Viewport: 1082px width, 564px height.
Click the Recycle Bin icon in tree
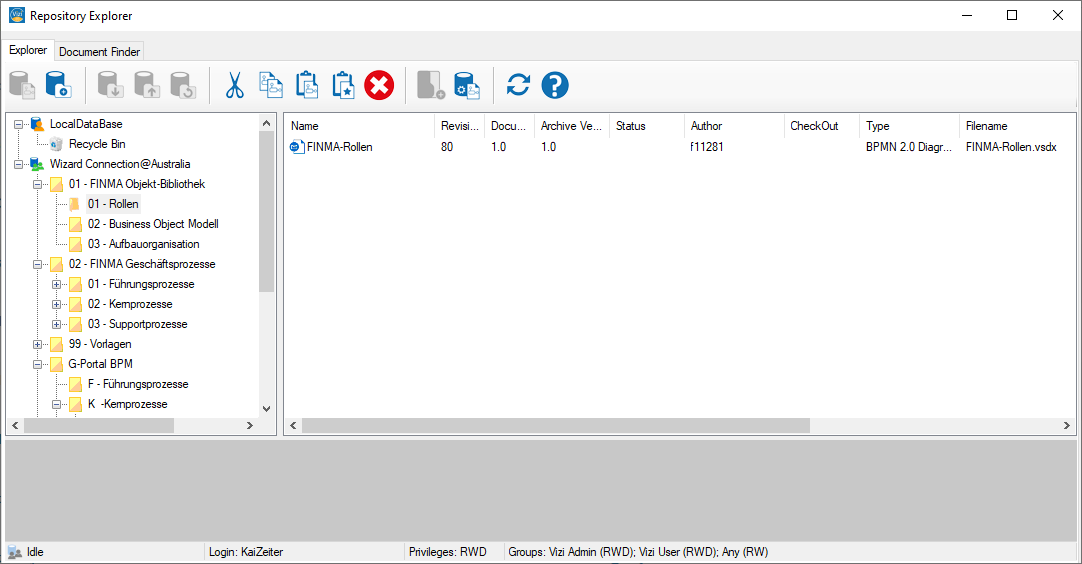pos(57,144)
